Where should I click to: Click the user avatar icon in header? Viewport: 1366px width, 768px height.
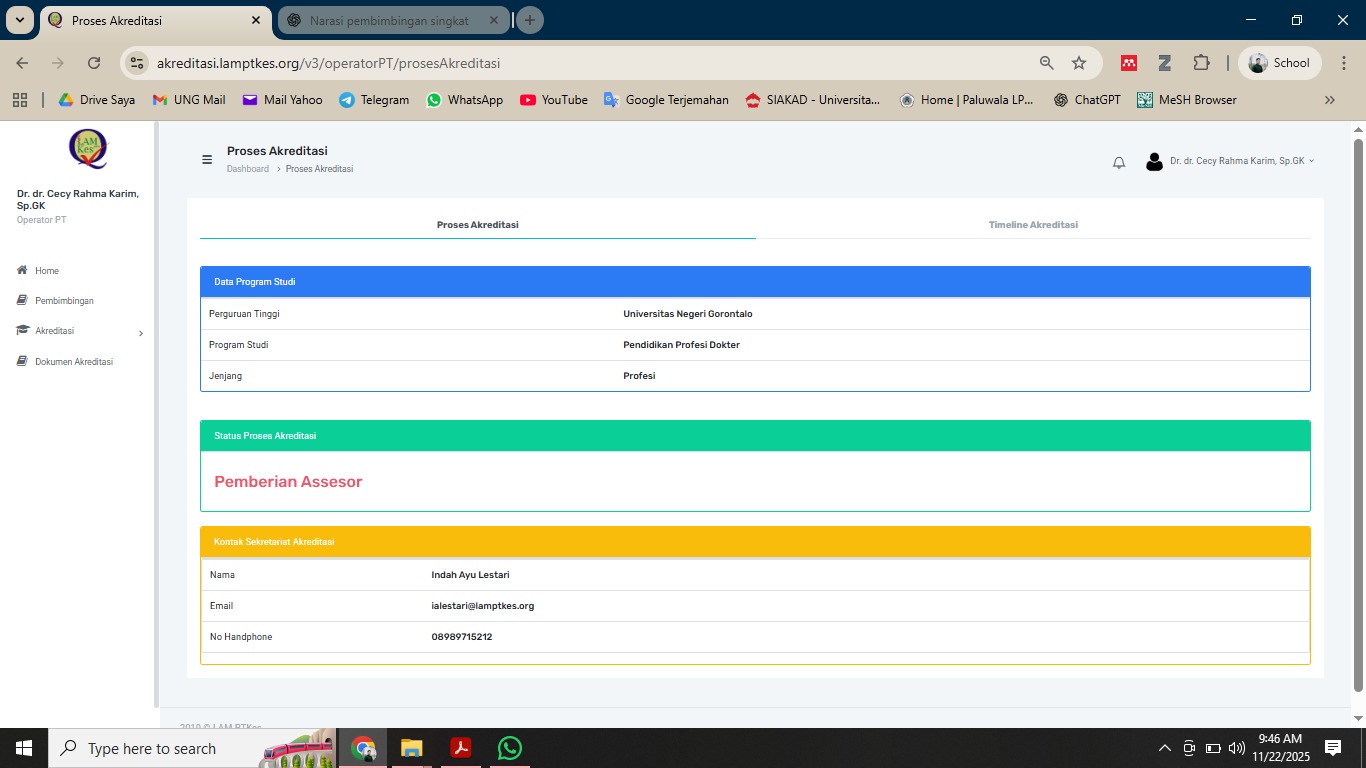(x=1154, y=162)
